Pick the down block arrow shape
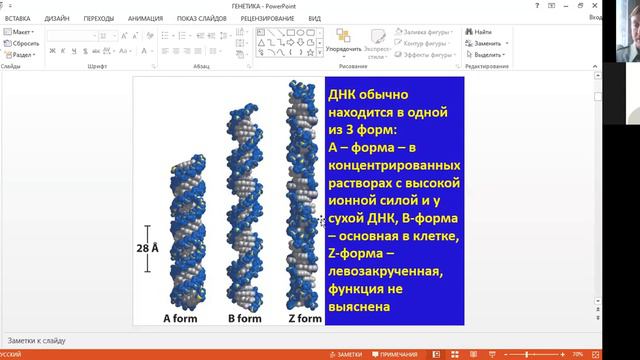Image resolution: width=640 pixels, height=360 pixels. click(x=300, y=42)
